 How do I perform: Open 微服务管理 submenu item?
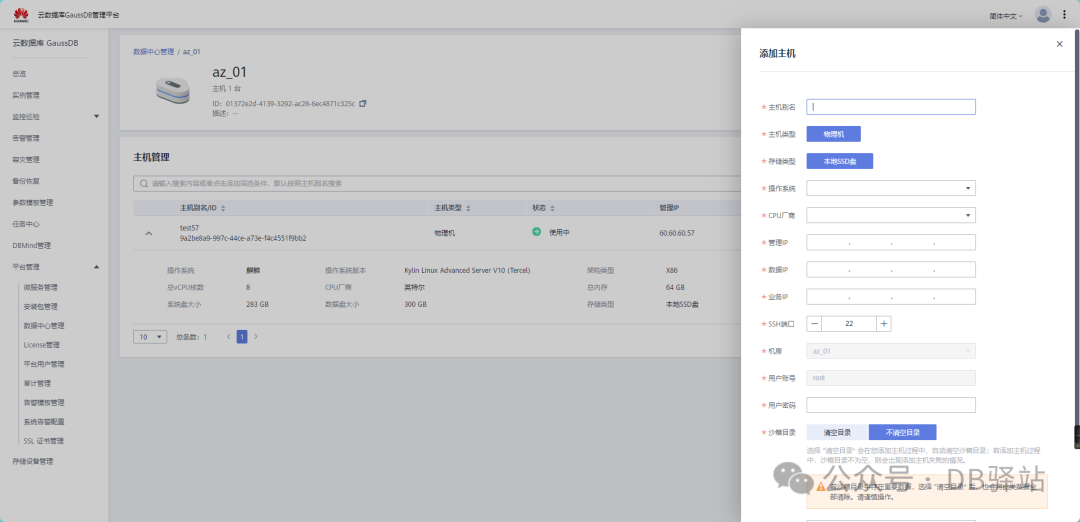click(41, 287)
